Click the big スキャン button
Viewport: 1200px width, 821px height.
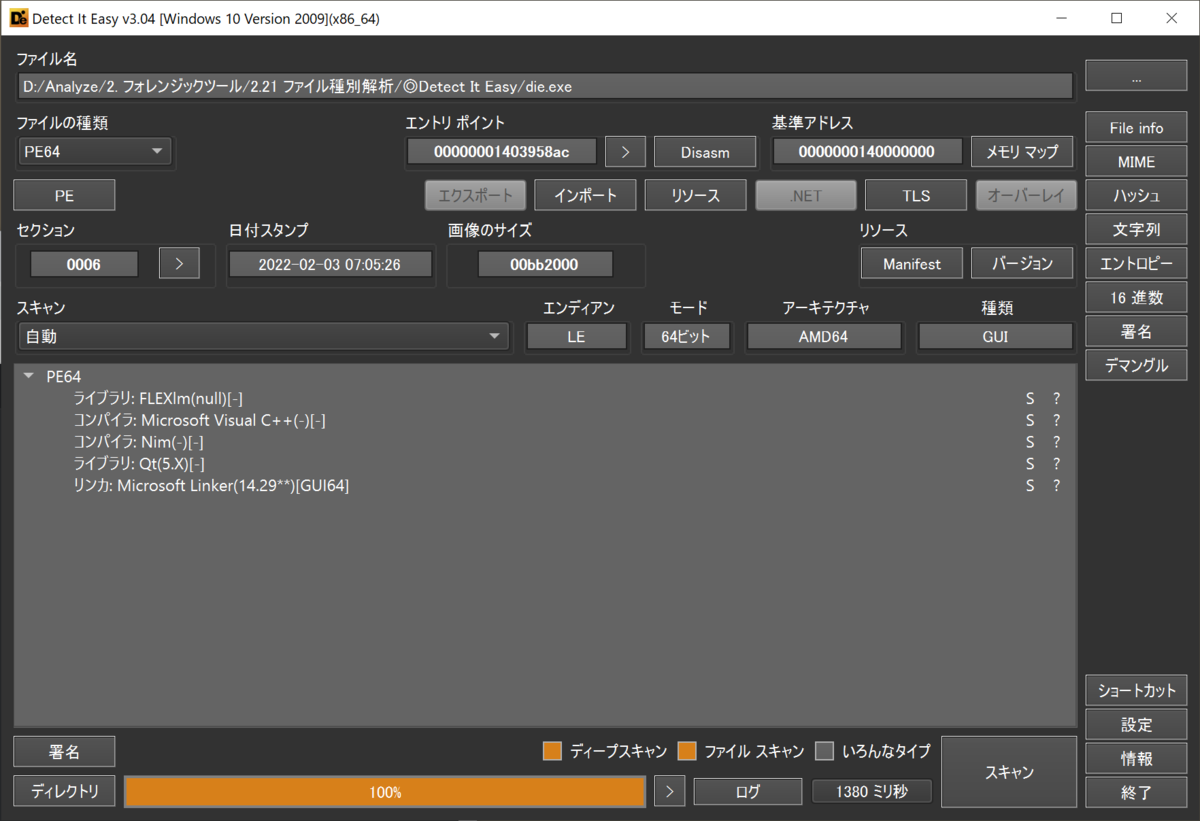(1009, 772)
